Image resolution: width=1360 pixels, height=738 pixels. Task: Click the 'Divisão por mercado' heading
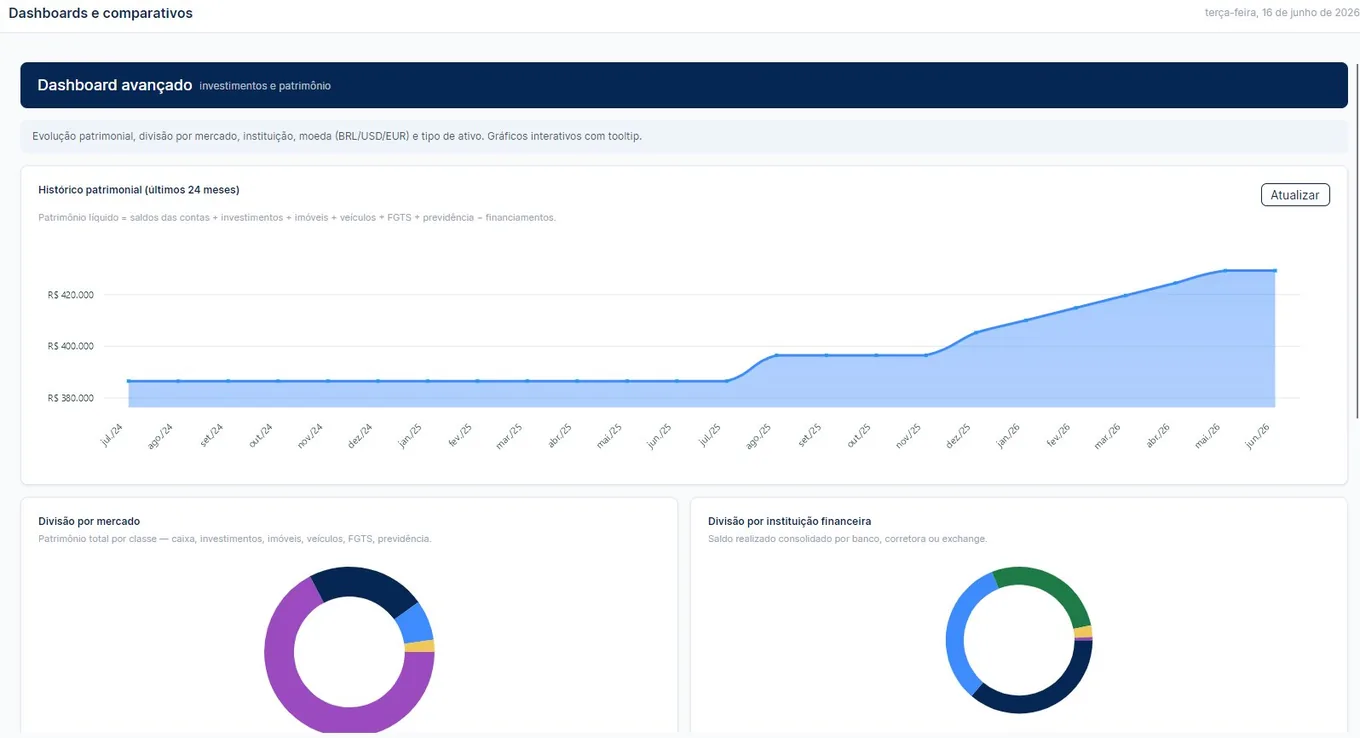[x=89, y=521]
